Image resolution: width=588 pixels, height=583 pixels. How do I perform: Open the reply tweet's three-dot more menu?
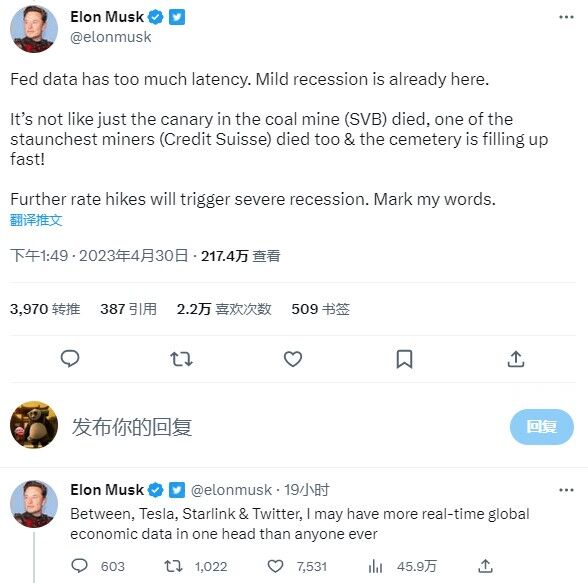566,490
